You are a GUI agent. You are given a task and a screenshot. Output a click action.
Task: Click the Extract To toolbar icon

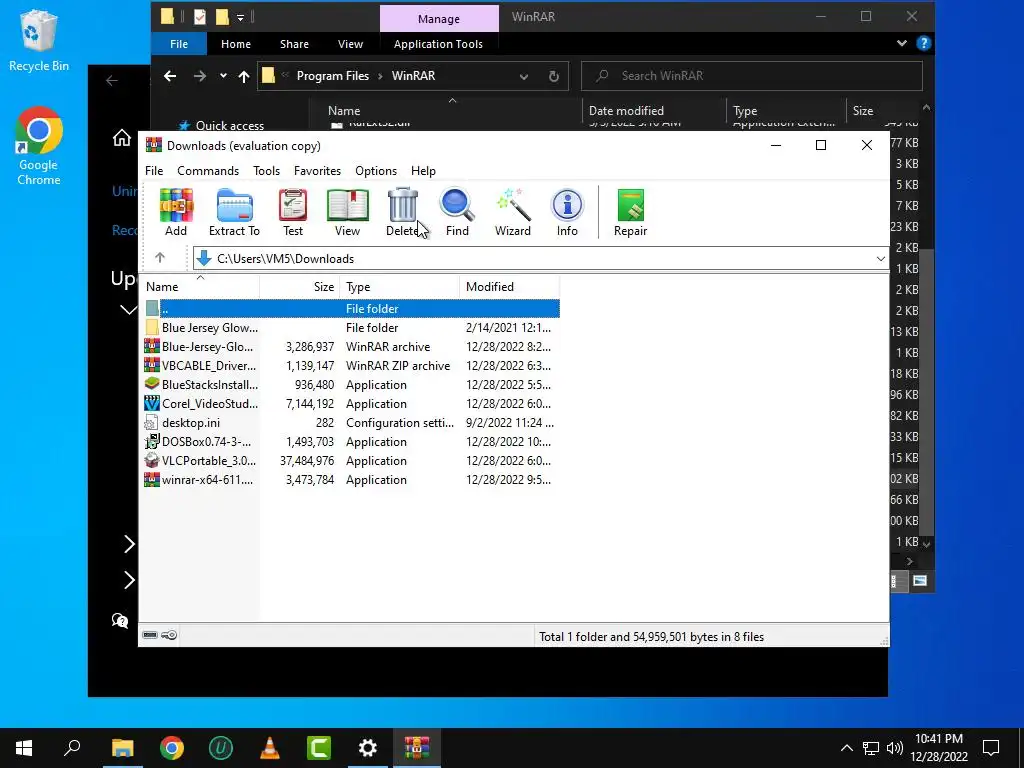click(234, 212)
